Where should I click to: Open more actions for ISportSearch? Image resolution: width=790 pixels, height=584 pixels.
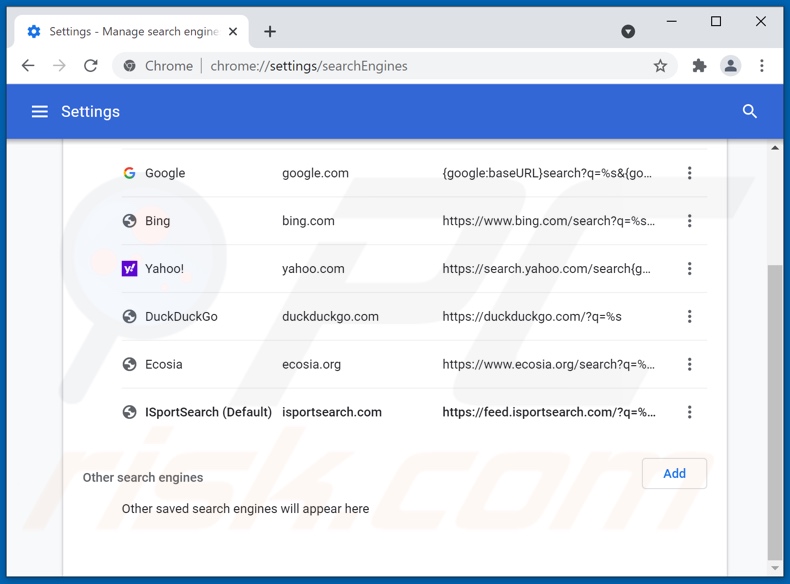[x=689, y=412]
